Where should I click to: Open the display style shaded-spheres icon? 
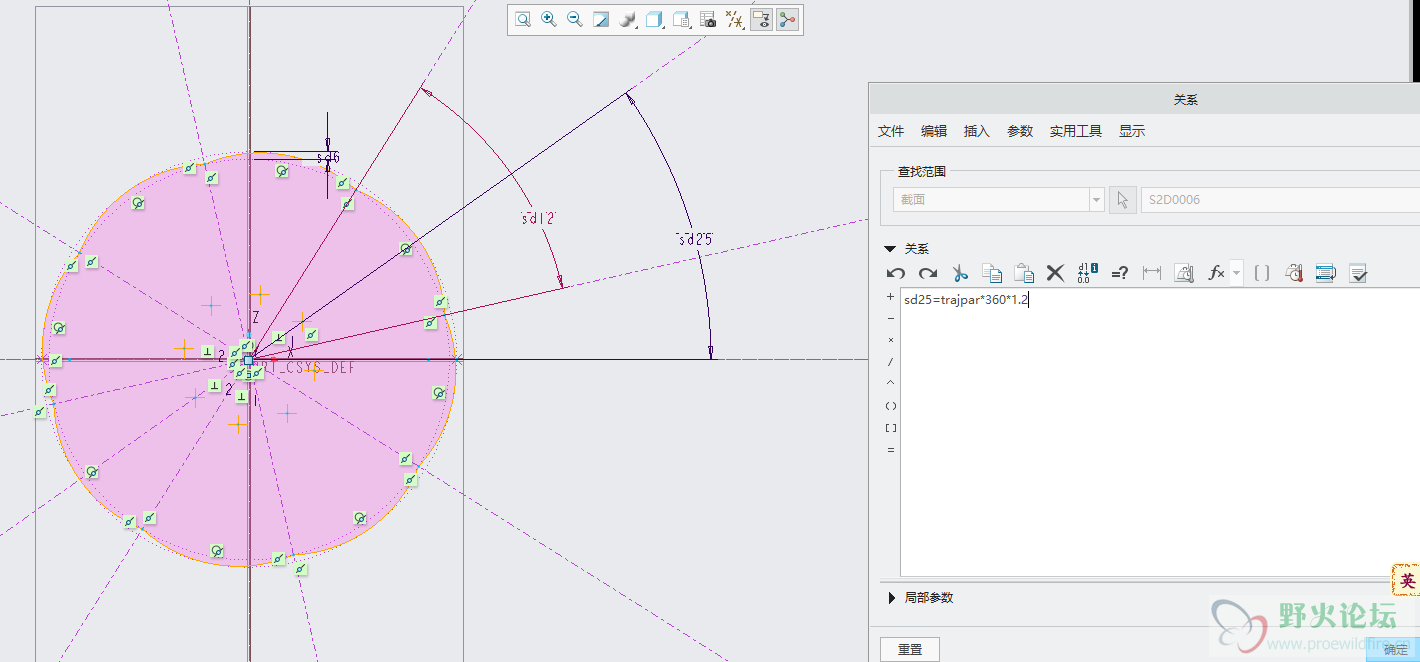(x=628, y=19)
